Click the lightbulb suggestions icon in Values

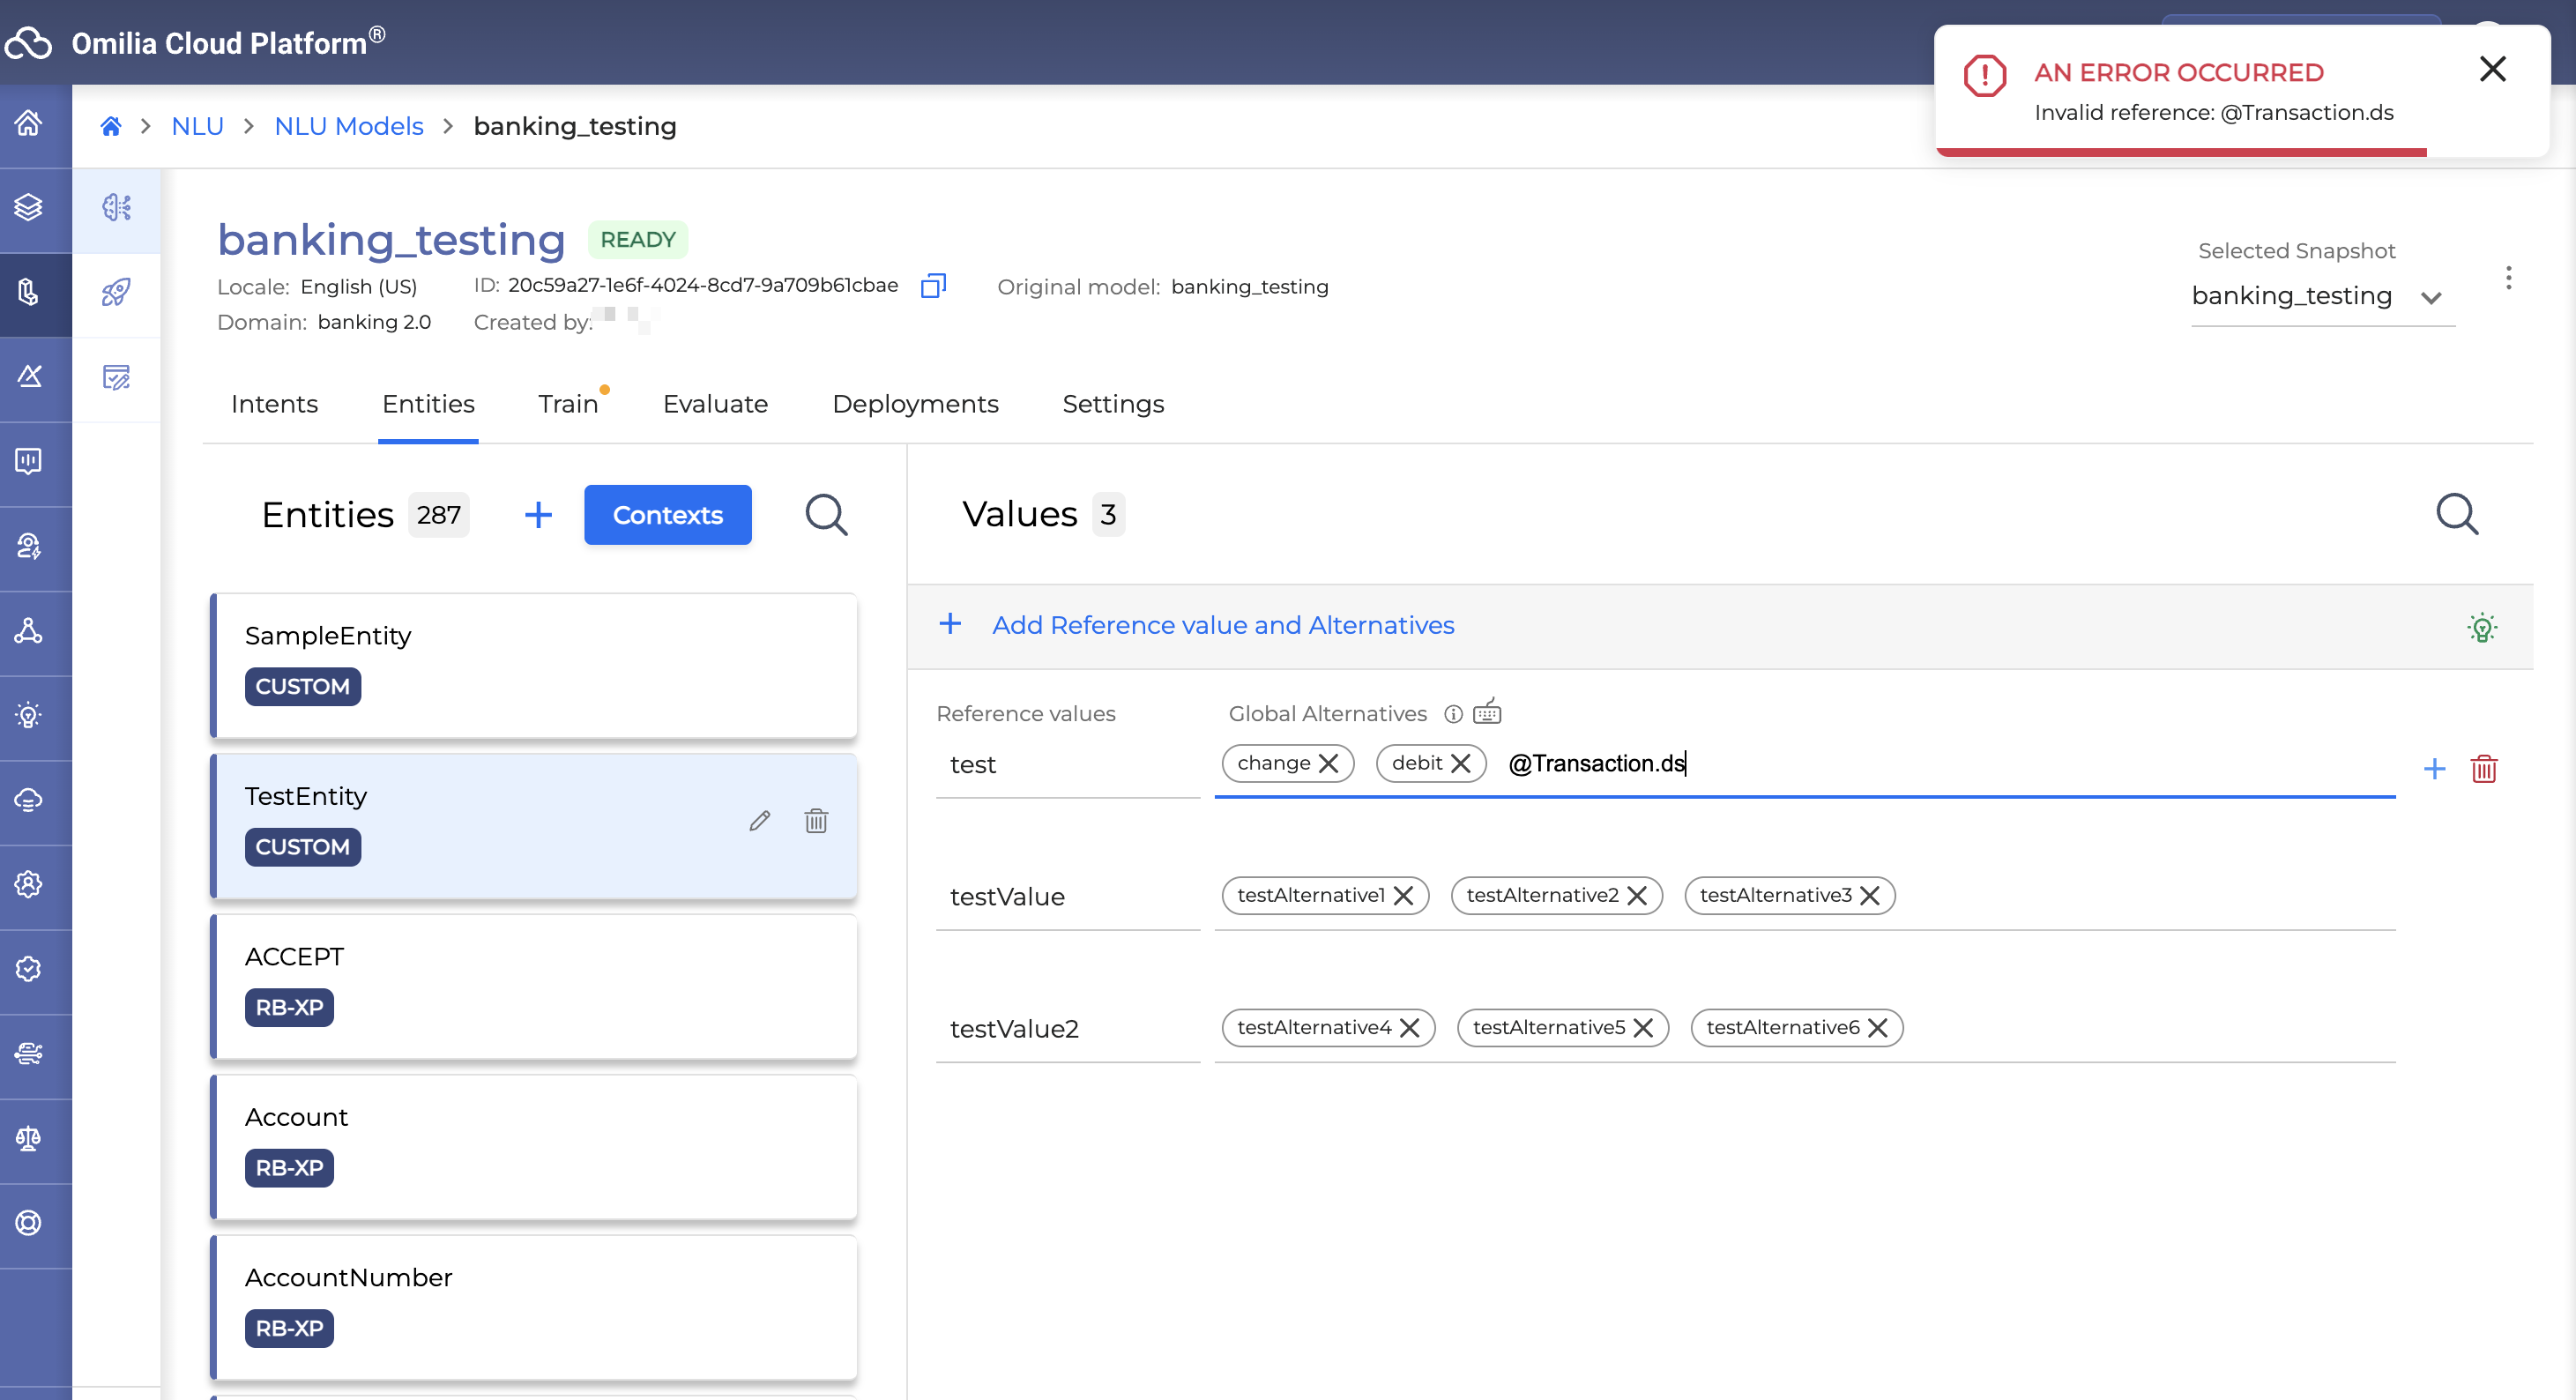pyautogui.click(x=2482, y=627)
